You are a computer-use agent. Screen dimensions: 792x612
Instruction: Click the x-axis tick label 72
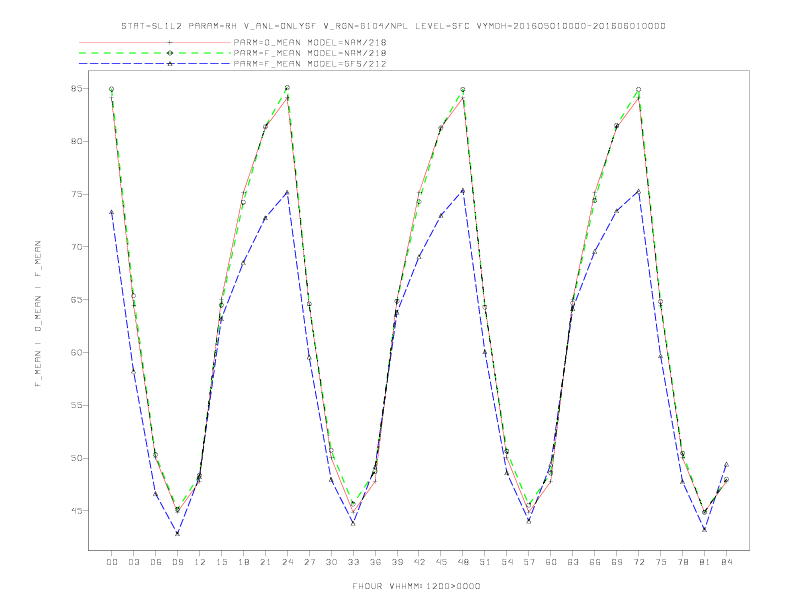pos(639,562)
